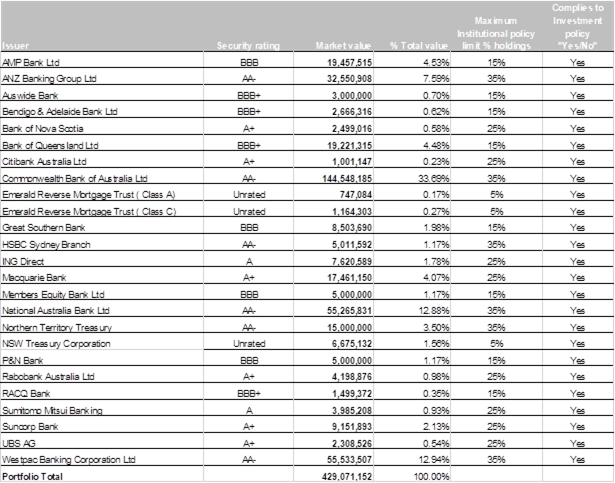Select the NSW Treasury Corporation cell
Screen dimensions: 615x483
pyautogui.click(x=56, y=344)
